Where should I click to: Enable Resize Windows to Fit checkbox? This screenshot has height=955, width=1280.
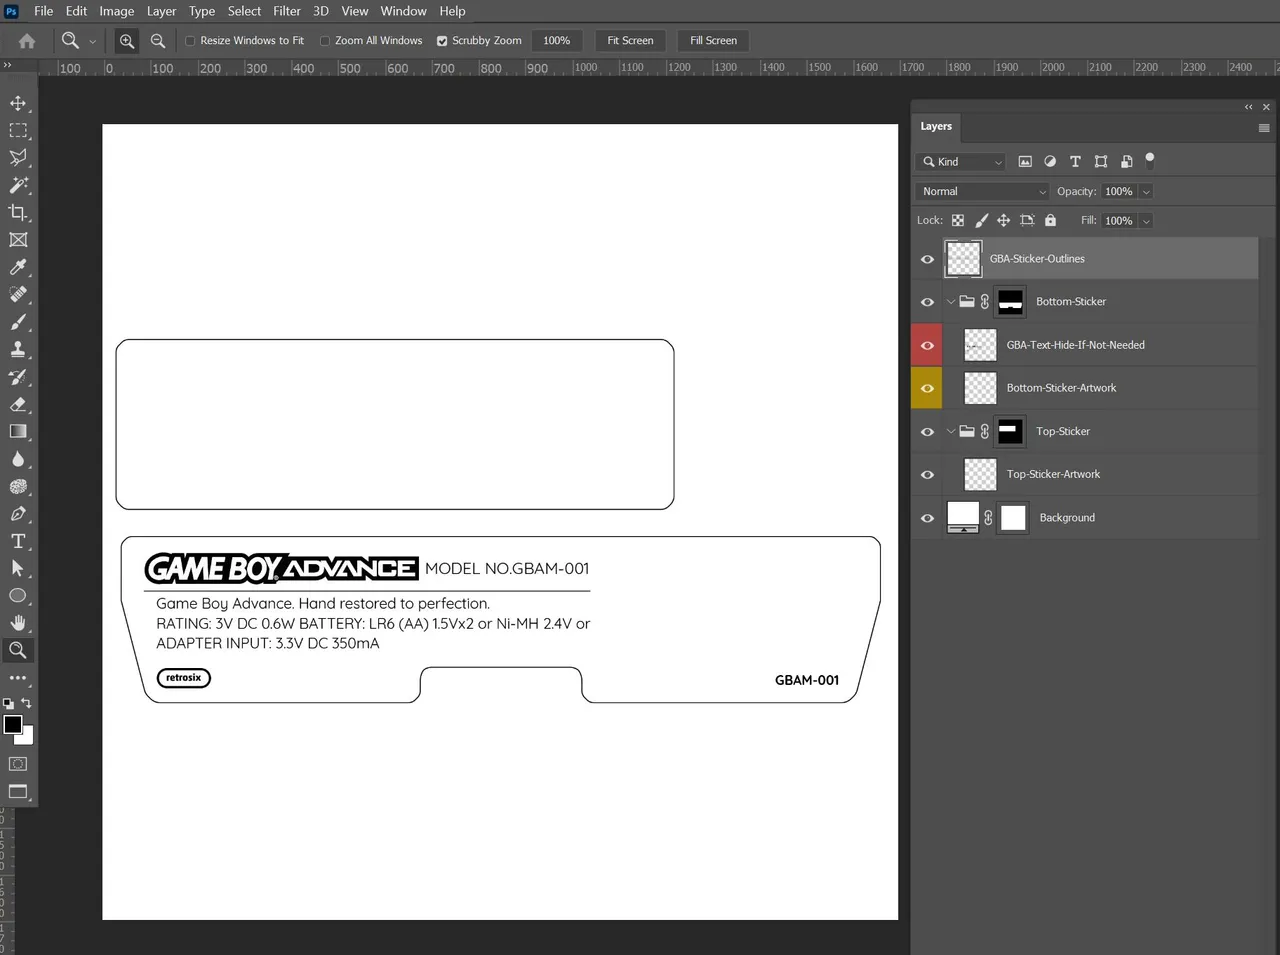click(x=190, y=41)
